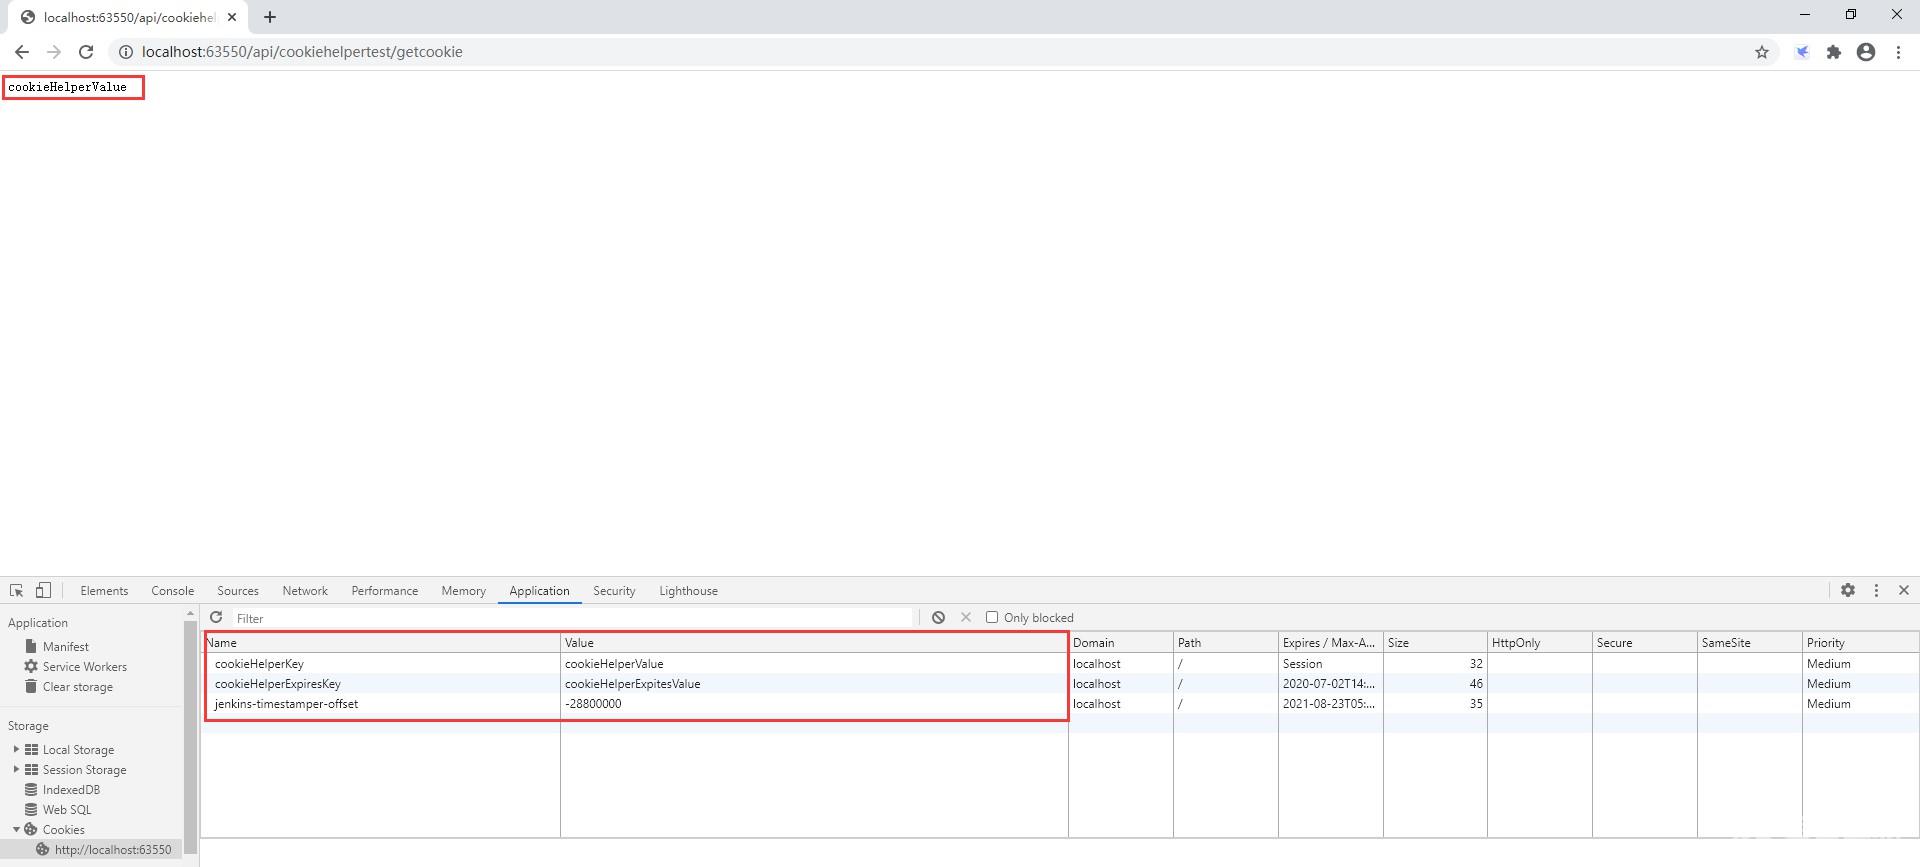This screenshot has height=867, width=1920.
Task: Click the clear all cookies icon
Action: point(938,618)
